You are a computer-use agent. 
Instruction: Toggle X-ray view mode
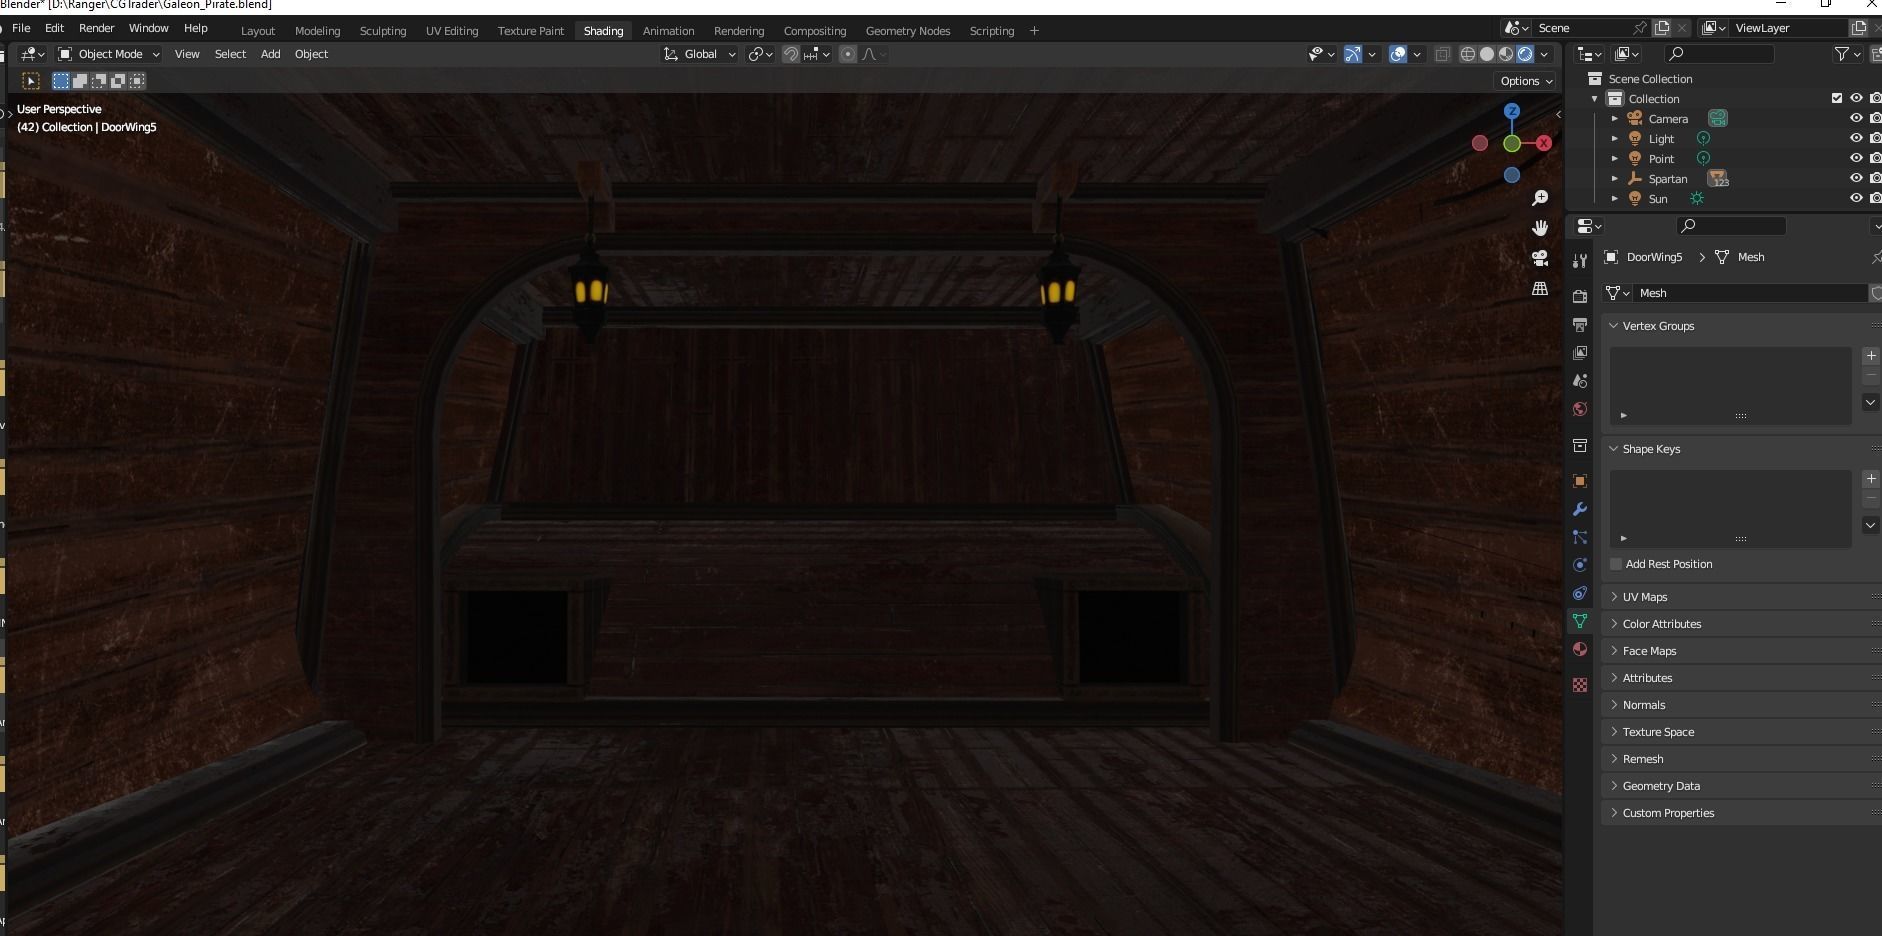pos(1442,54)
